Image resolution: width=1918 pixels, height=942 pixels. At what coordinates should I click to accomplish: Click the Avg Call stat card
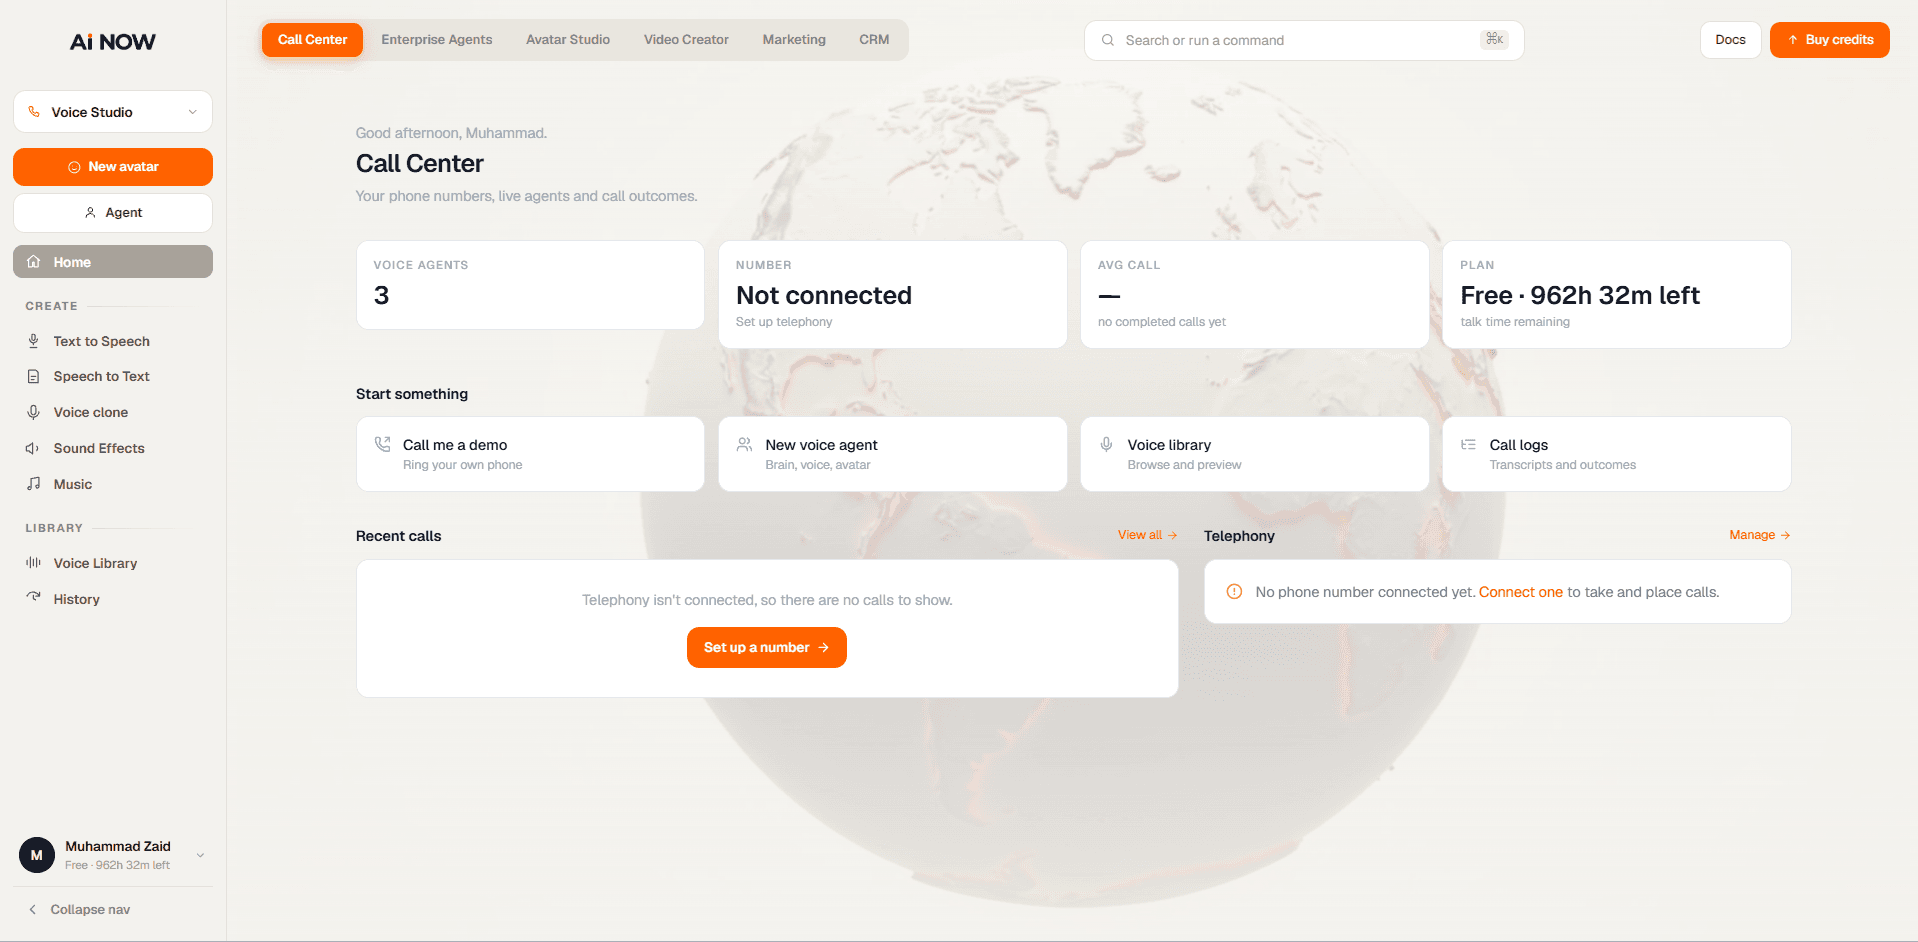coord(1254,294)
